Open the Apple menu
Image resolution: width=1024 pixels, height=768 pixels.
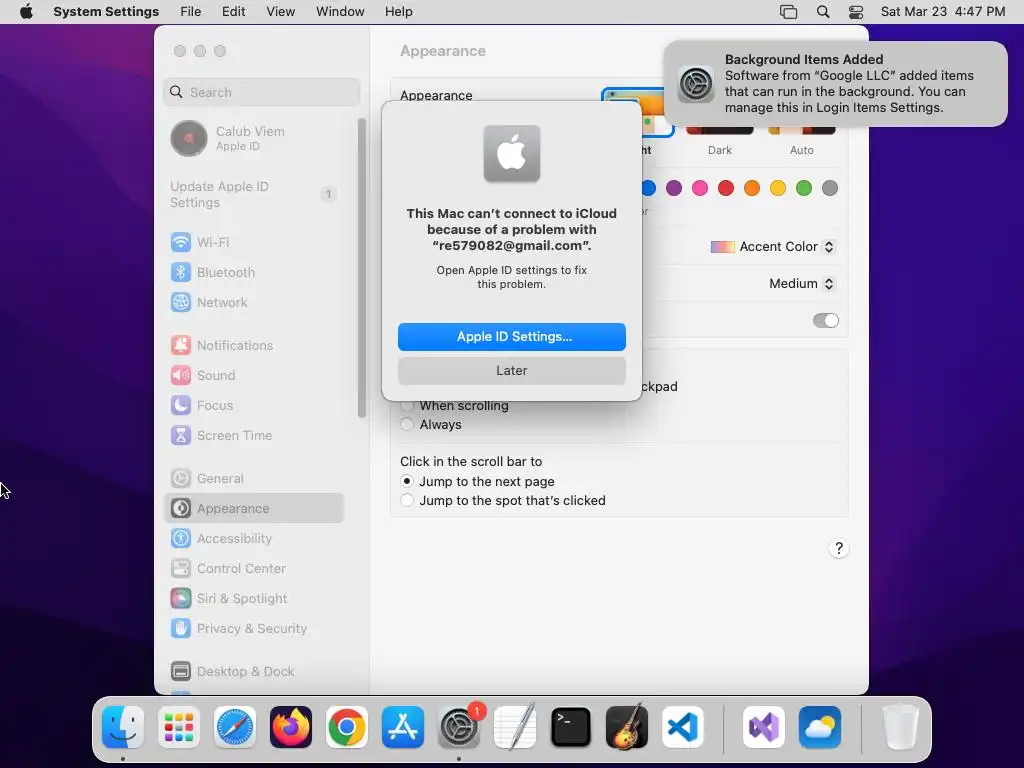26,12
